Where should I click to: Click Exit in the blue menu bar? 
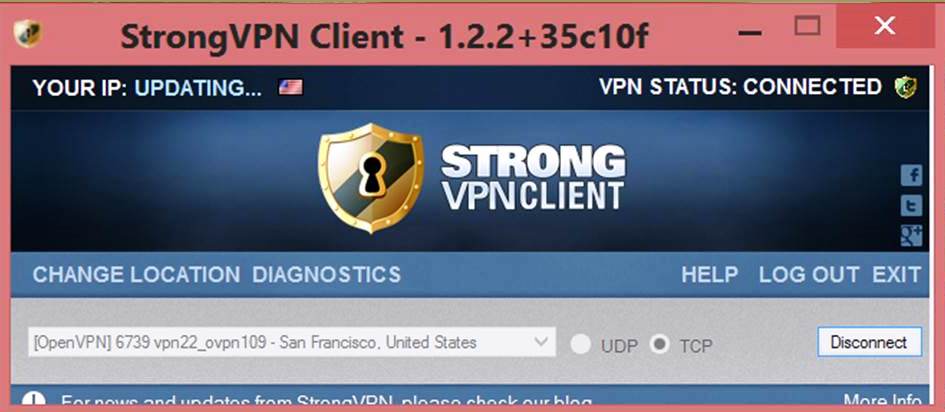point(896,275)
